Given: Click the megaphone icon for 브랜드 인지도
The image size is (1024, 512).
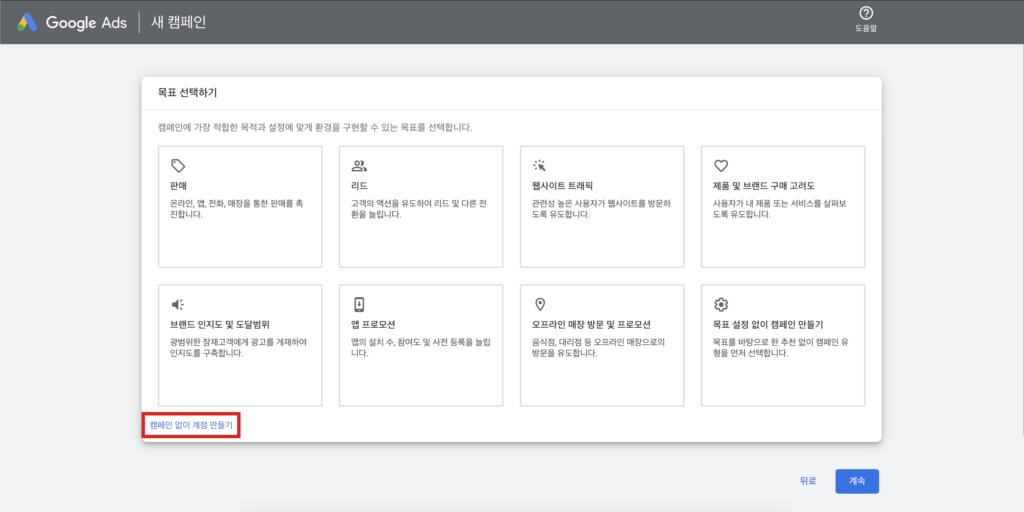Looking at the screenshot, I should [178, 304].
